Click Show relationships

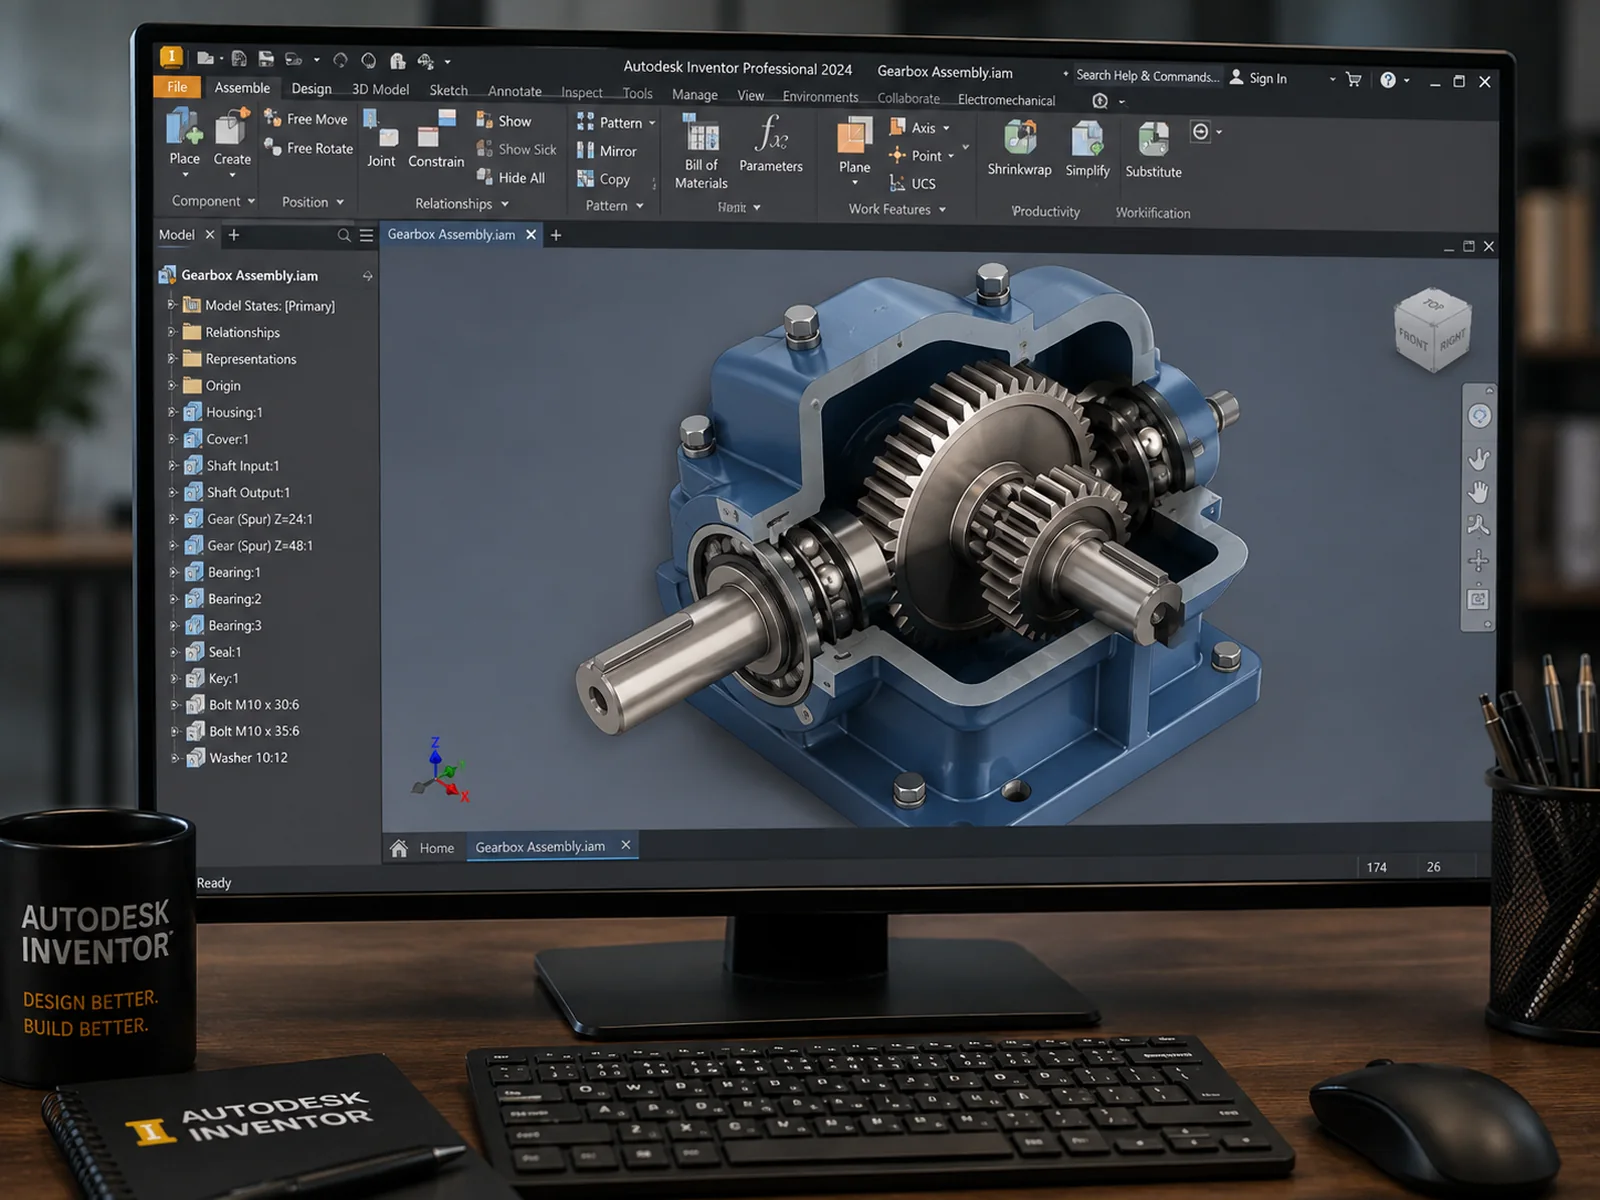[x=504, y=121]
